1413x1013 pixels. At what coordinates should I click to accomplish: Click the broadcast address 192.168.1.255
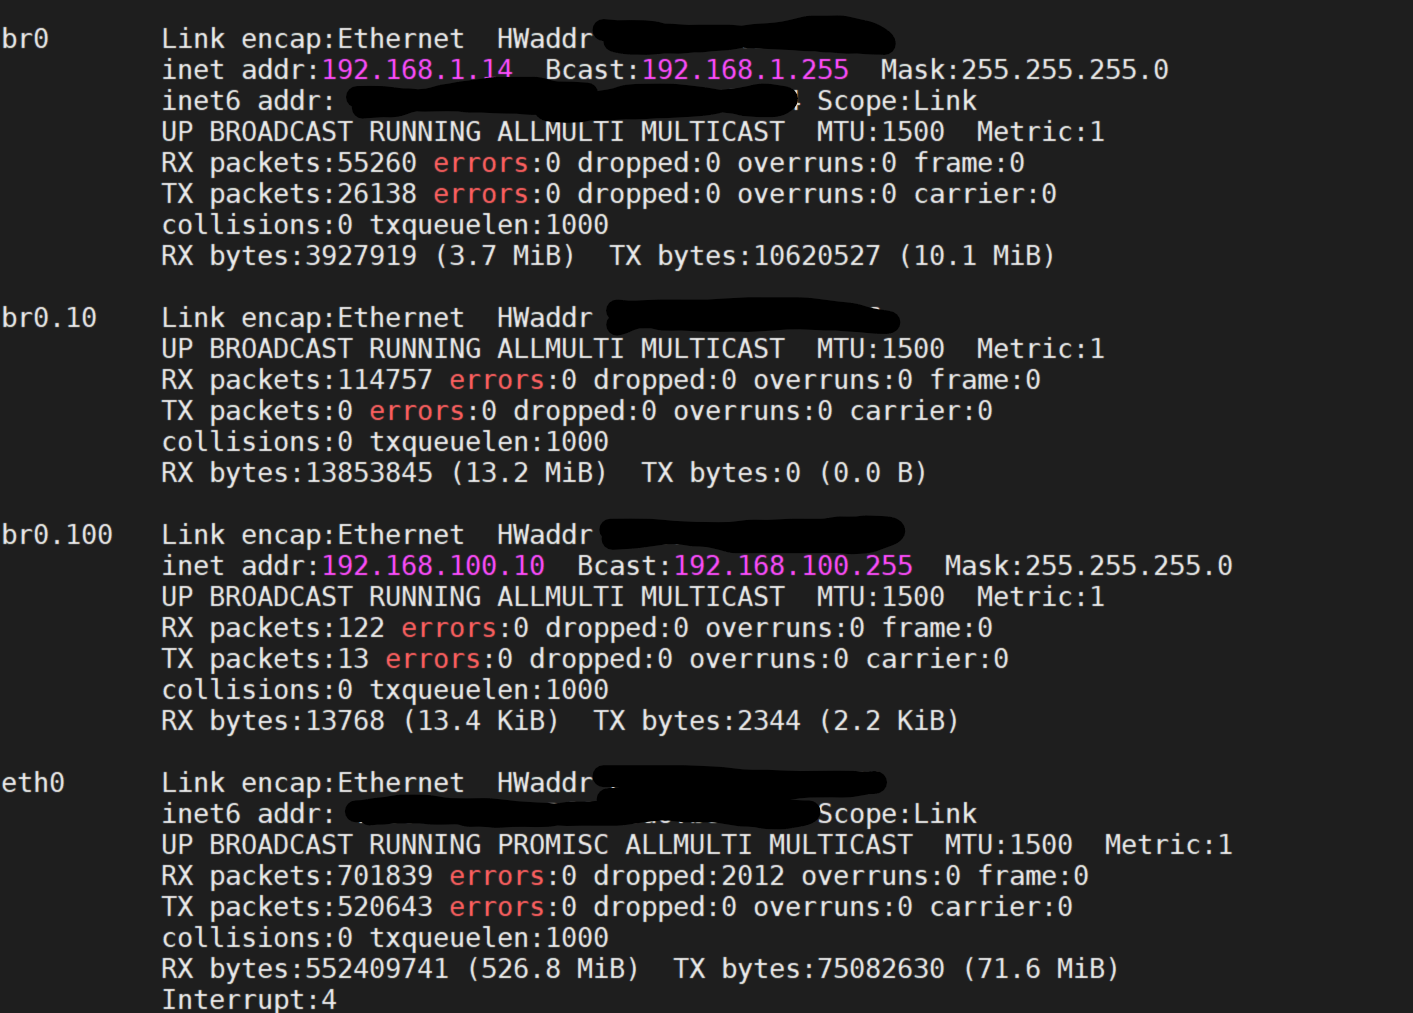click(x=745, y=70)
